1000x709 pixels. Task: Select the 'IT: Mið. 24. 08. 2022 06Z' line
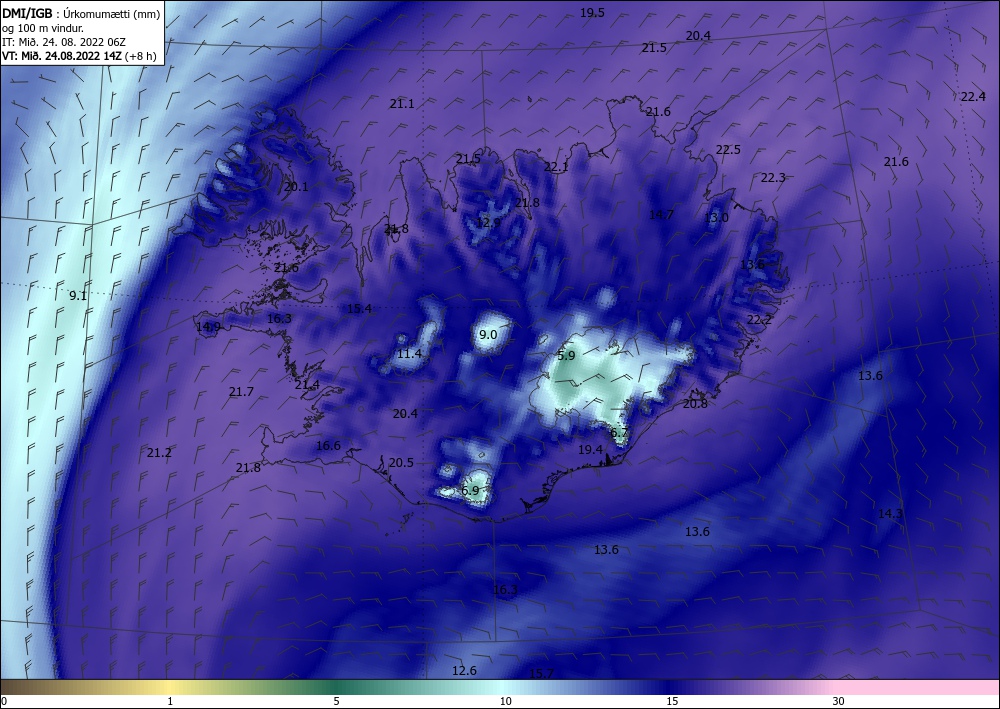(x=64, y=42)
